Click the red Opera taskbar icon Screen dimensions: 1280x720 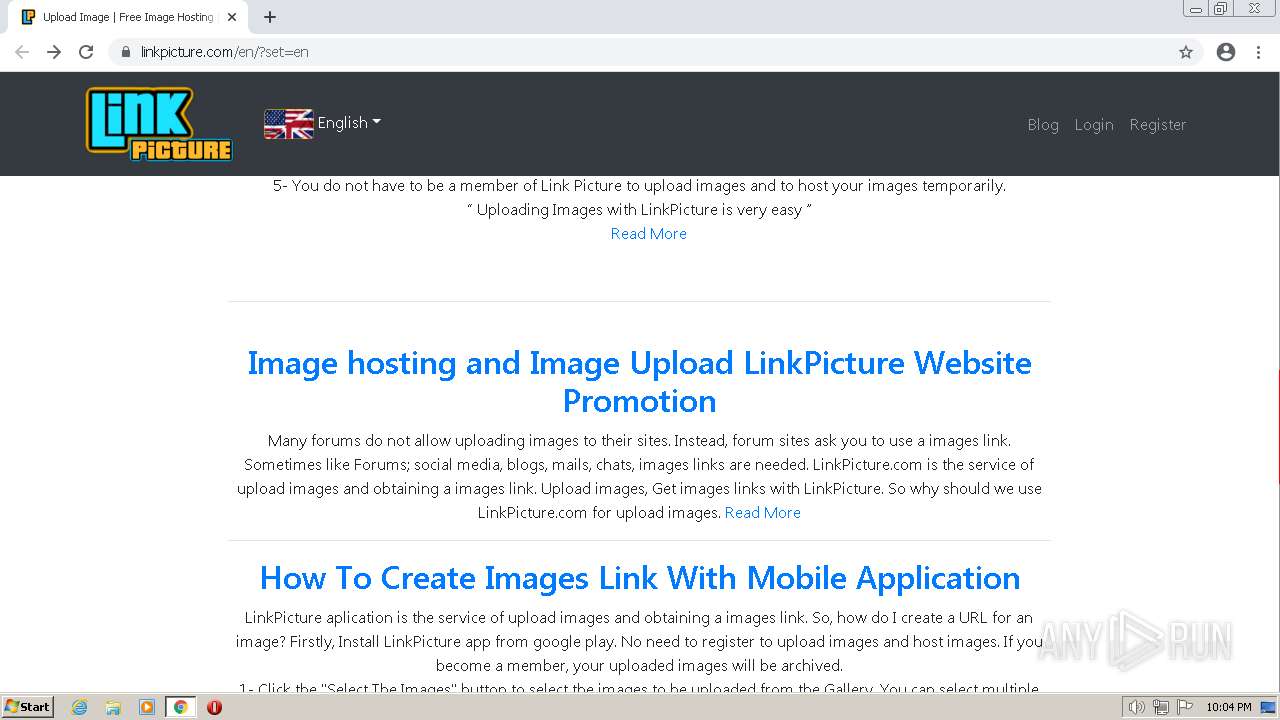click(x=214, y=707)
